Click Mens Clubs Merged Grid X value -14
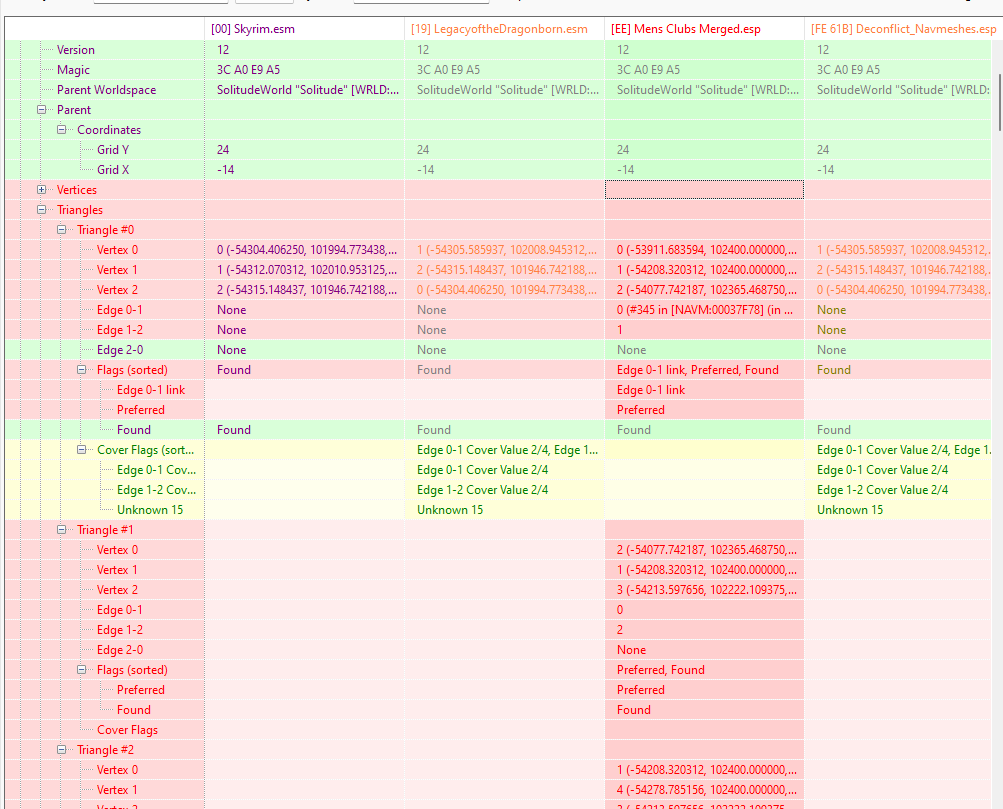This screenshot has height=809, width=1003. 625,170
